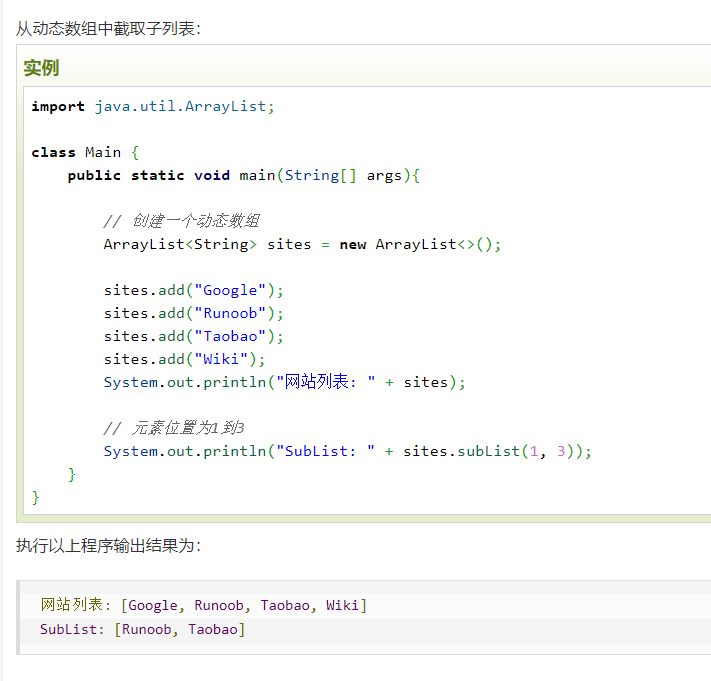Click the class Main declaration line
The image size is (711, 681).
tap(85, 152)
